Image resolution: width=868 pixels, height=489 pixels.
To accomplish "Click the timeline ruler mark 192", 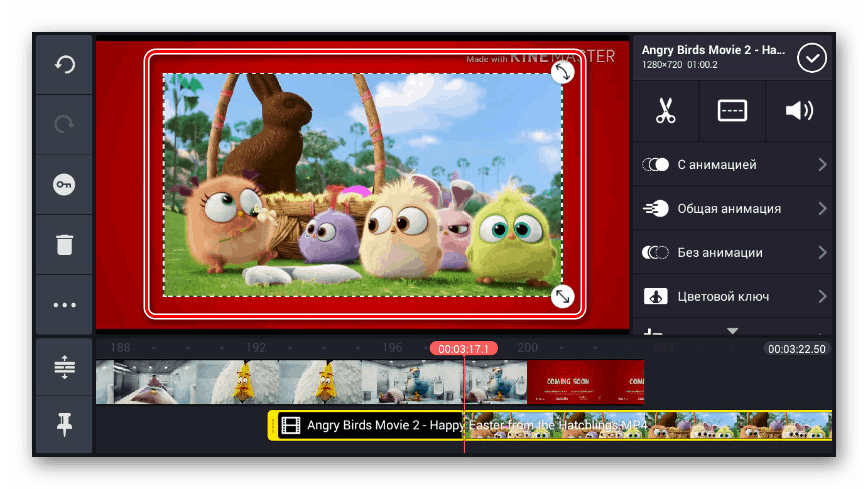I will 256,348.
